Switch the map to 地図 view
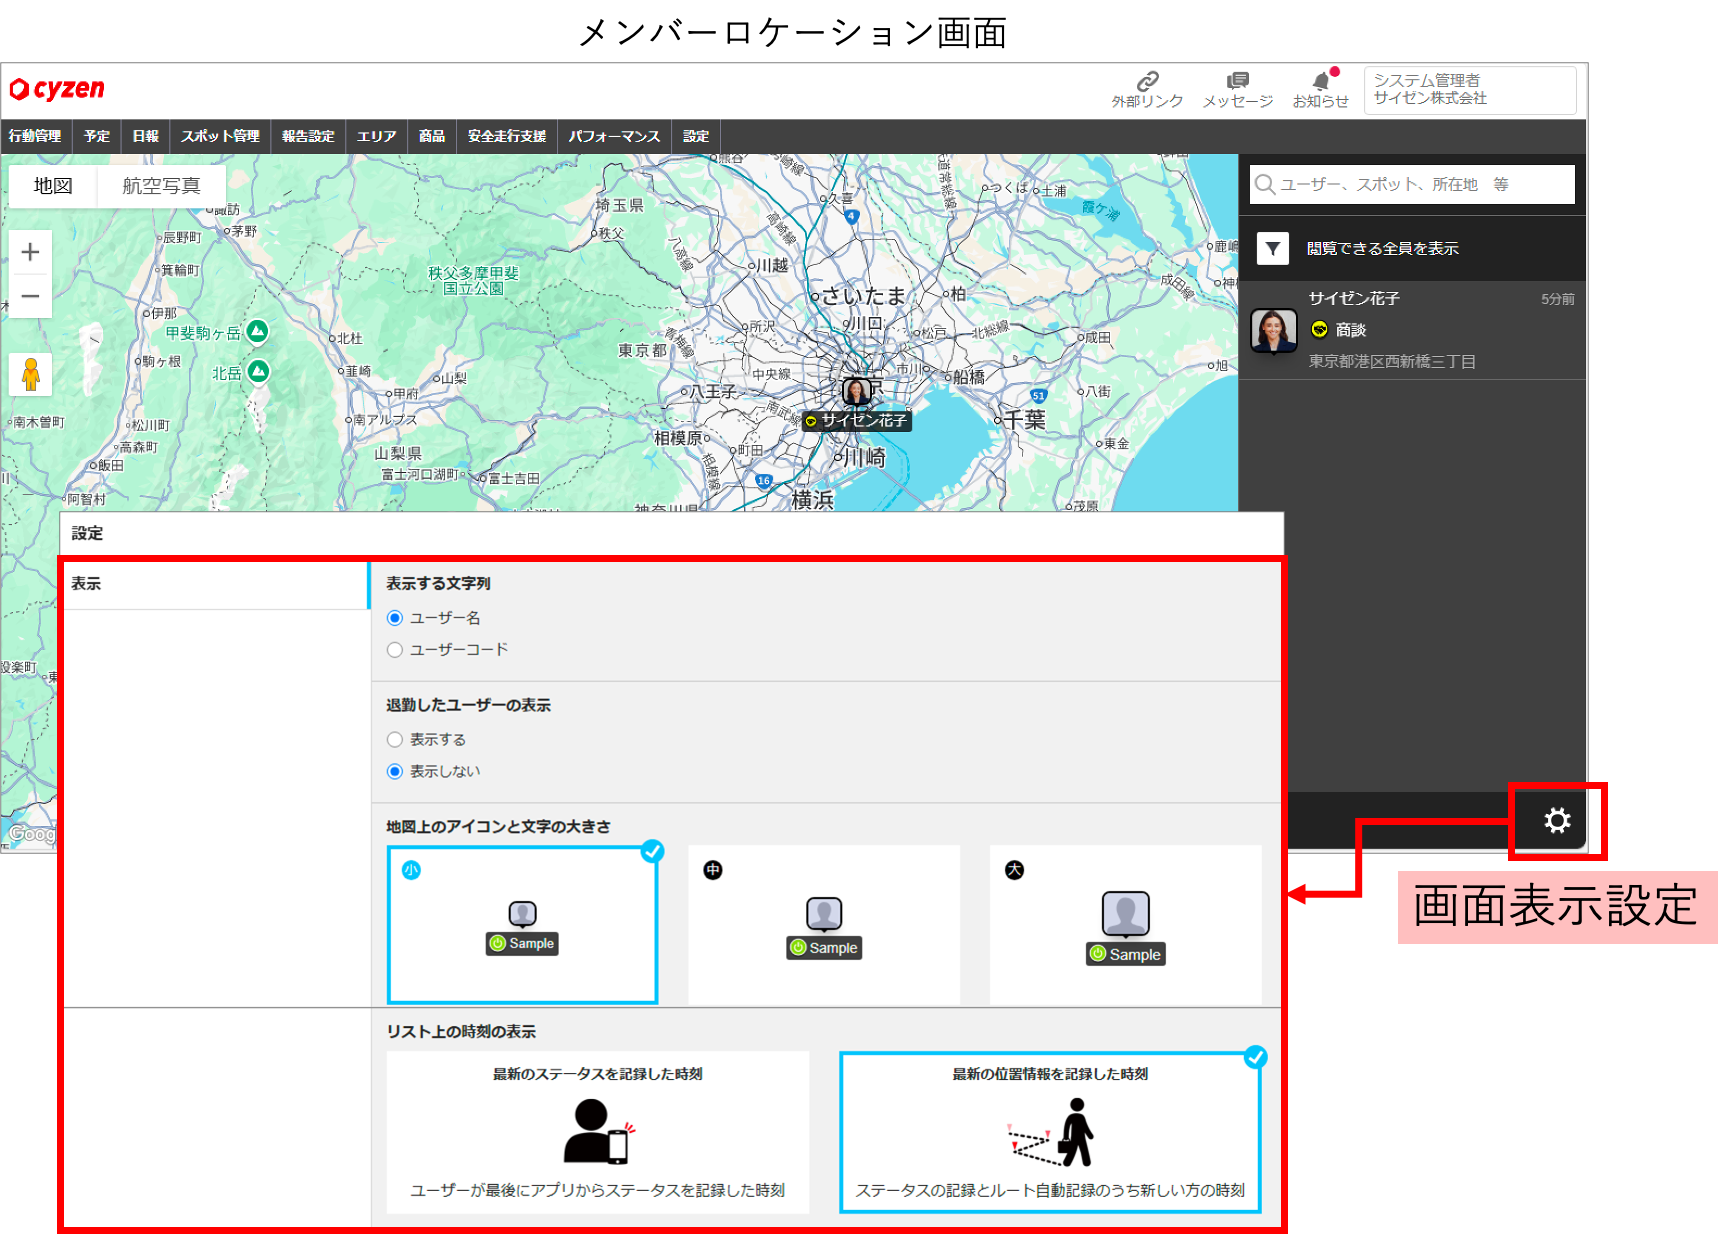The width and height of the screenshot is (1730, 1234). tap(53, 186)
